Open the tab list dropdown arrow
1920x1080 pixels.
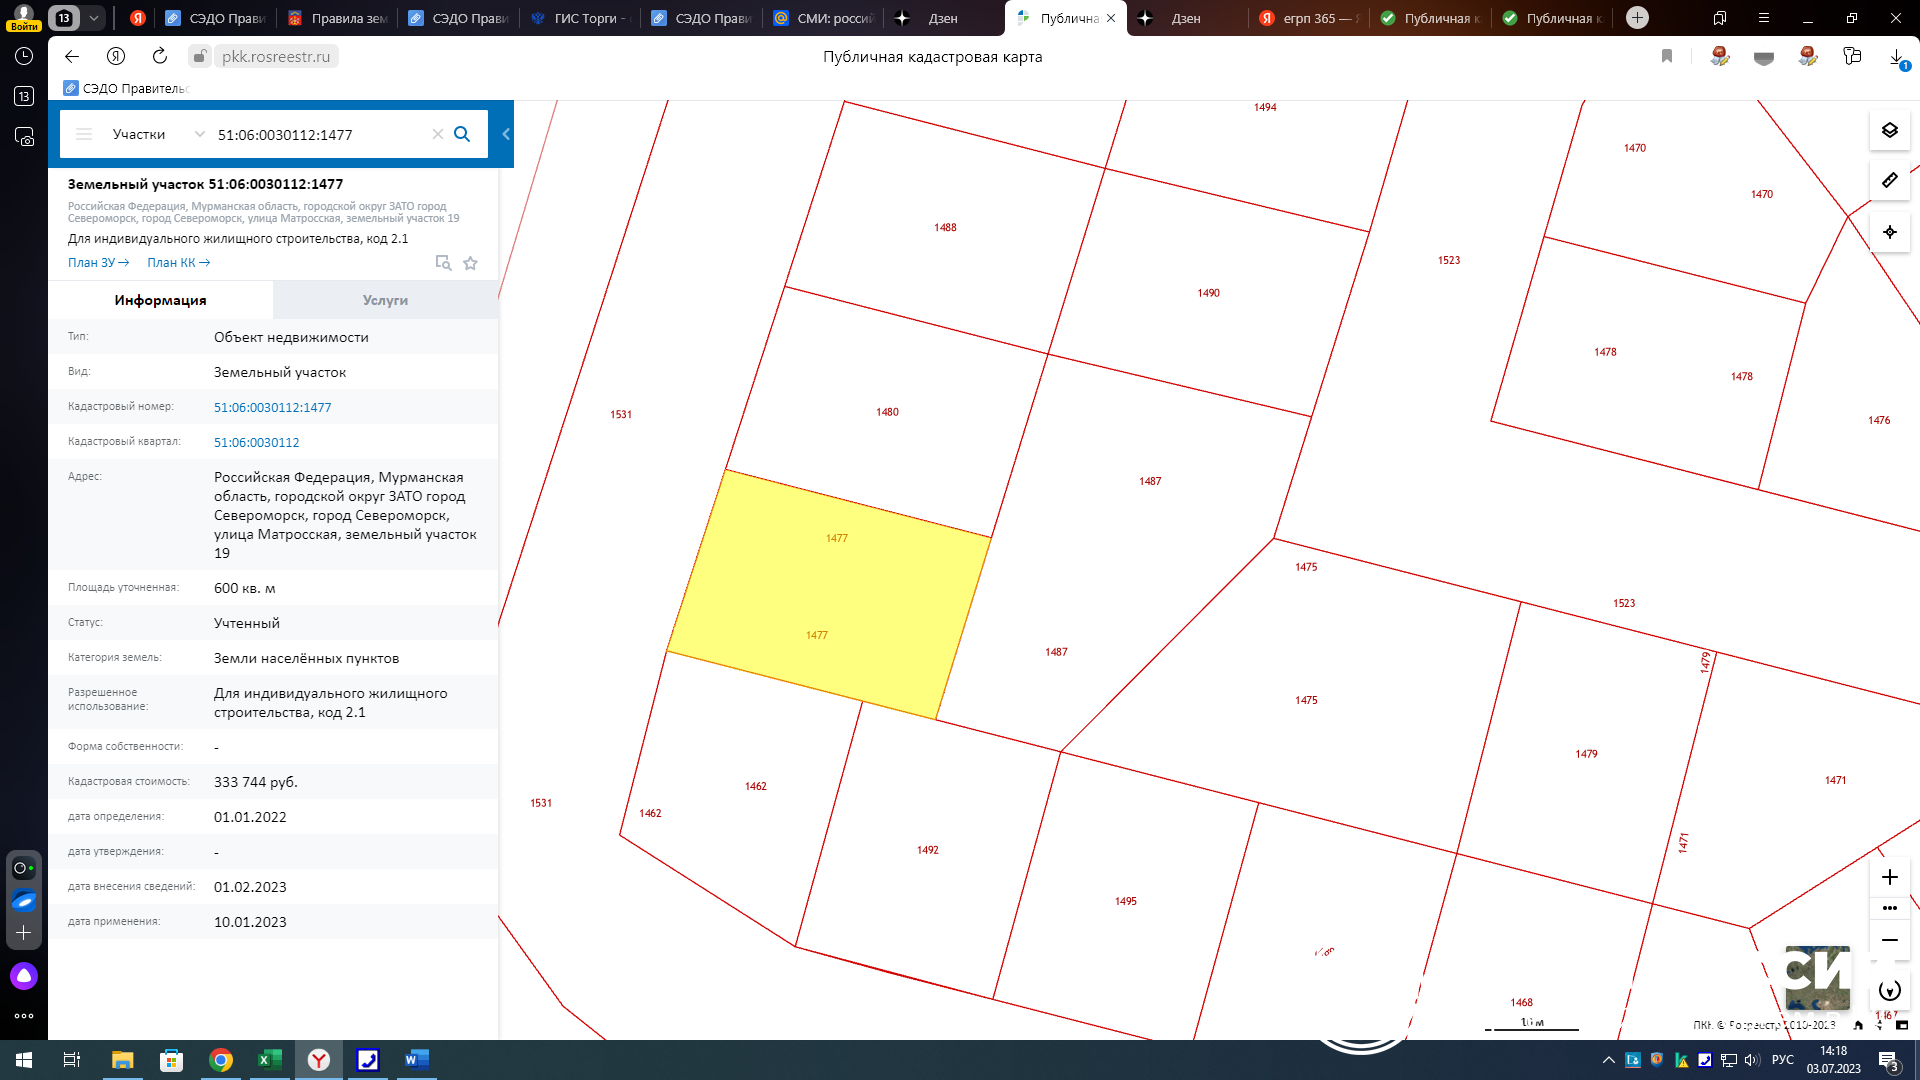(x=93, y=18)
